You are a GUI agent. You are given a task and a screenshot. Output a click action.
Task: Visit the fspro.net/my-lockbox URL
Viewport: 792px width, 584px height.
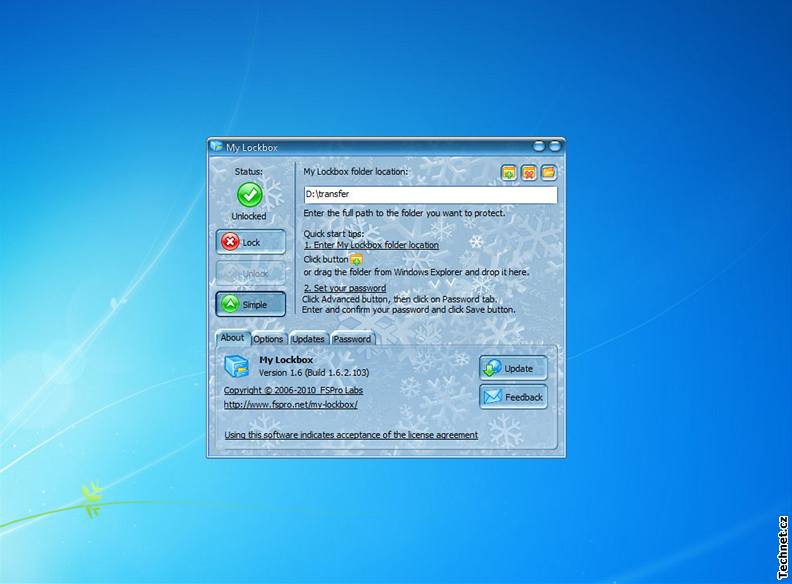(291, 405)
